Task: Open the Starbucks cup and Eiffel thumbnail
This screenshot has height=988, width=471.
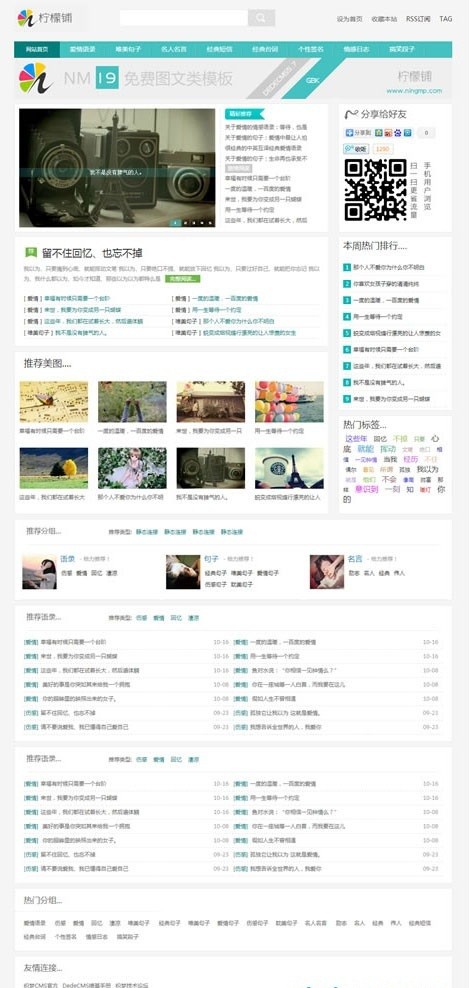Action: pyautogui.click(x=289, y=468)
